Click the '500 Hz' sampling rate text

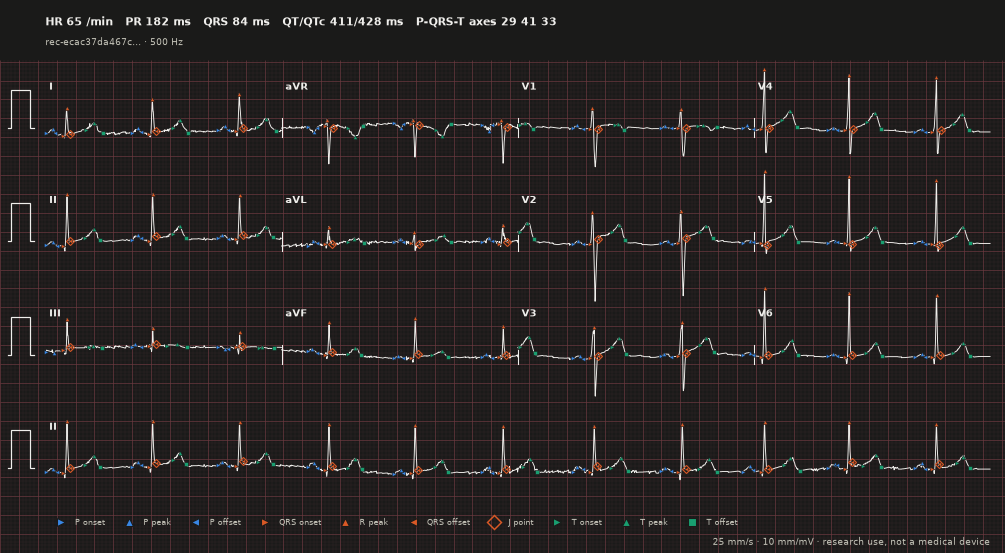coord(167,42)
